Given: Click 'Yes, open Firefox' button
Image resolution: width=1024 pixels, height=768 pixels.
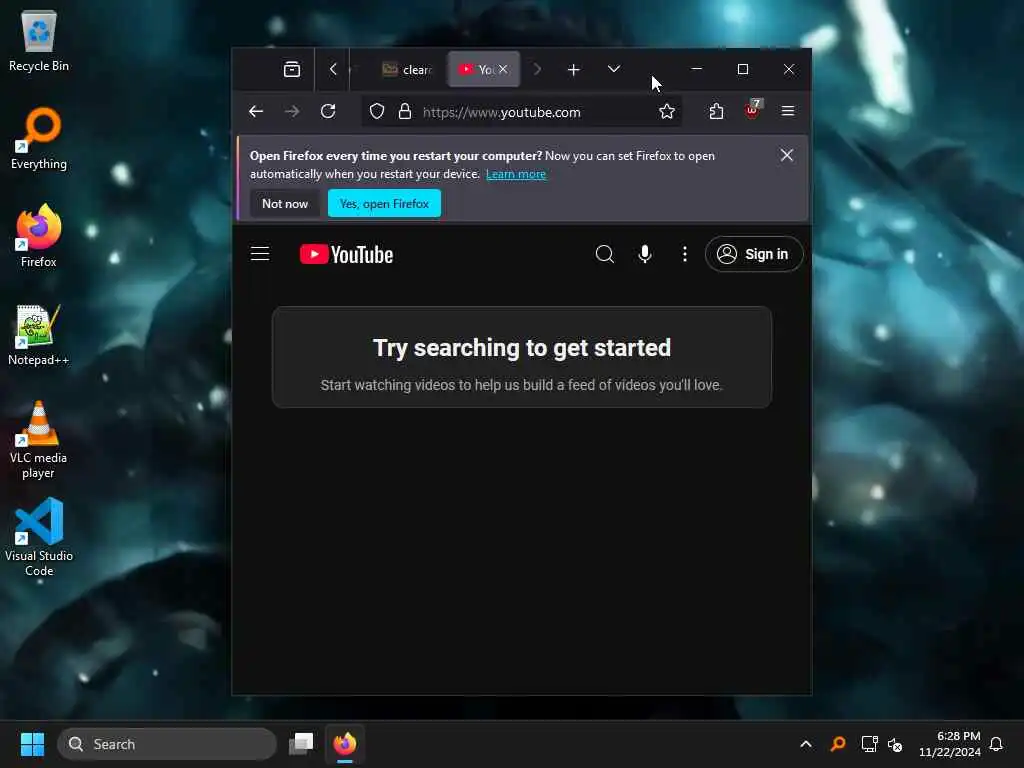Looking at the screenshot, I should (x=384, y=204).
